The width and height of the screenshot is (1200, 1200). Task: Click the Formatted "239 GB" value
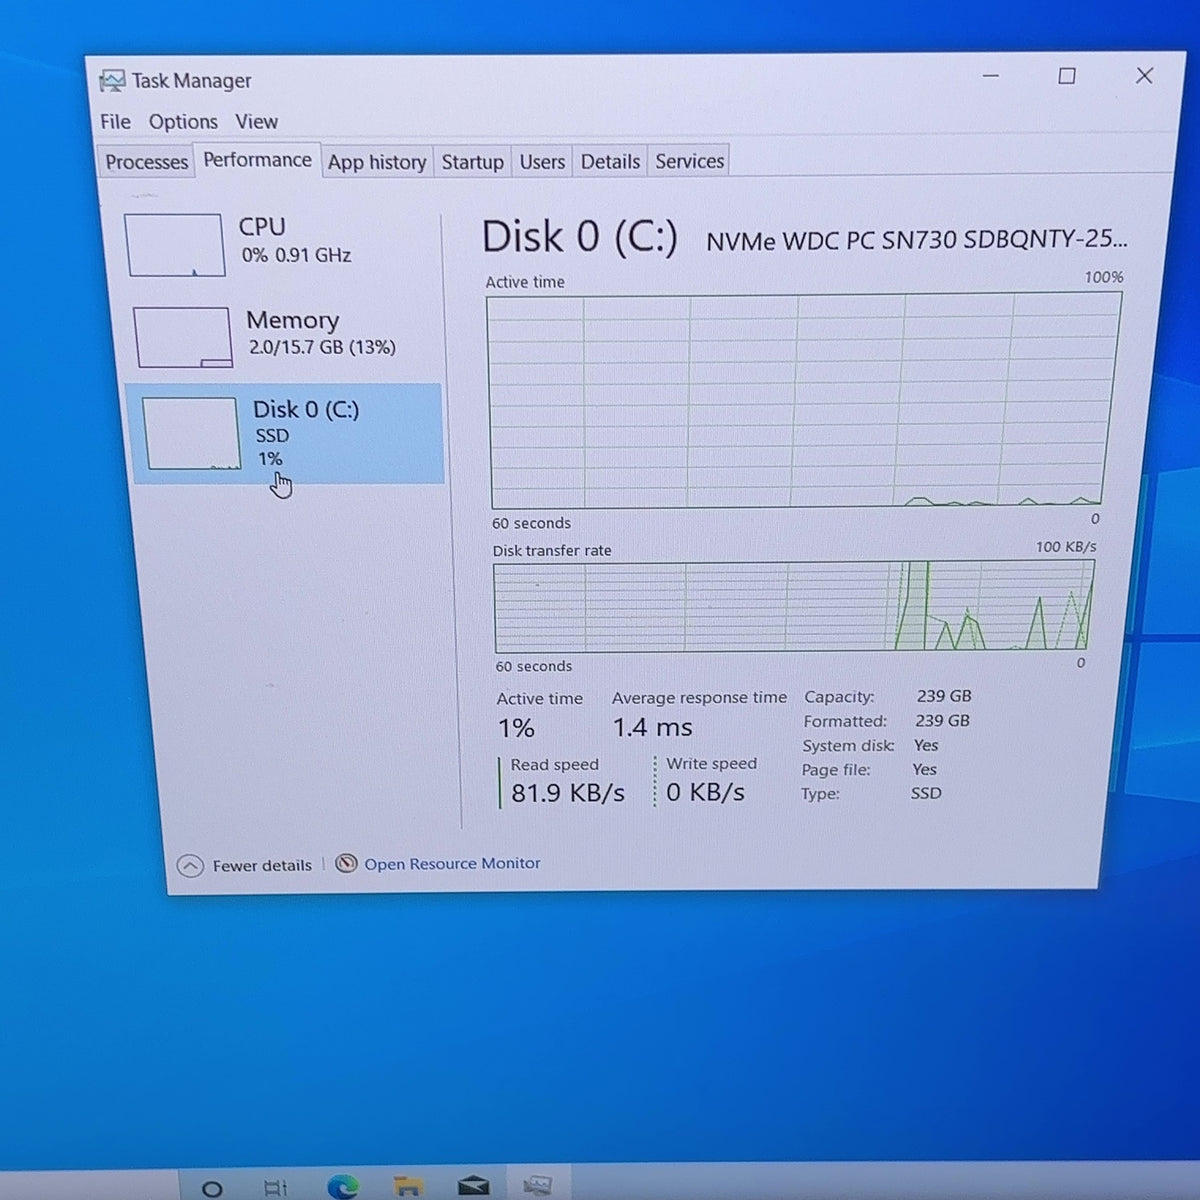tap(943, 720)
